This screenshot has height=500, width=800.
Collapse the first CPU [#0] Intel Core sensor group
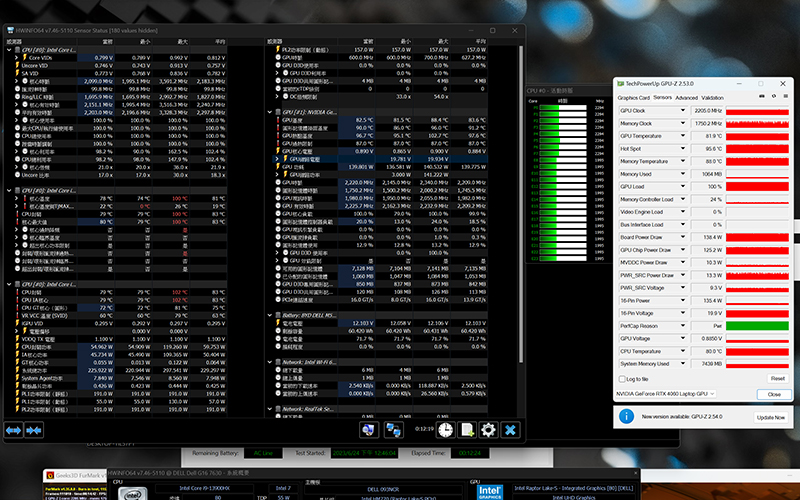[9, 50]
